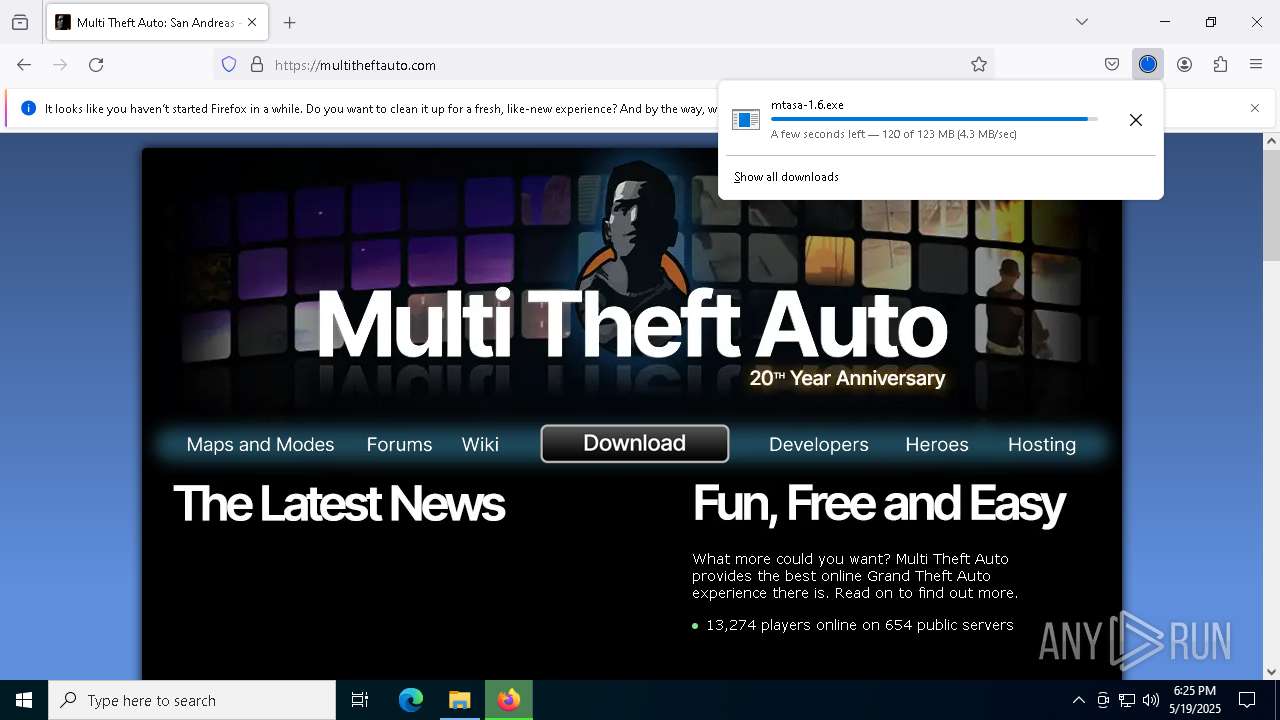This screenshot has height=720, width=1280.
Task: Open tracking protection shield icon
Action: pyautogui.click(x=229, y=65)
